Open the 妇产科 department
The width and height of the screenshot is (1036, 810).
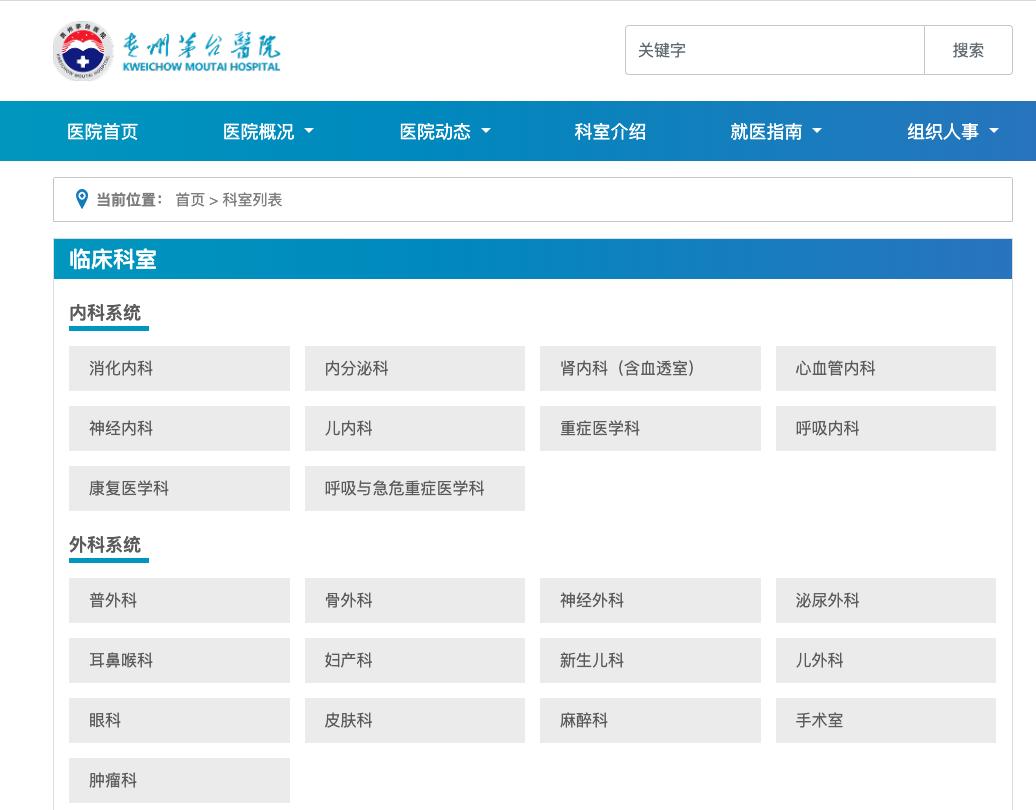point(415,660)
